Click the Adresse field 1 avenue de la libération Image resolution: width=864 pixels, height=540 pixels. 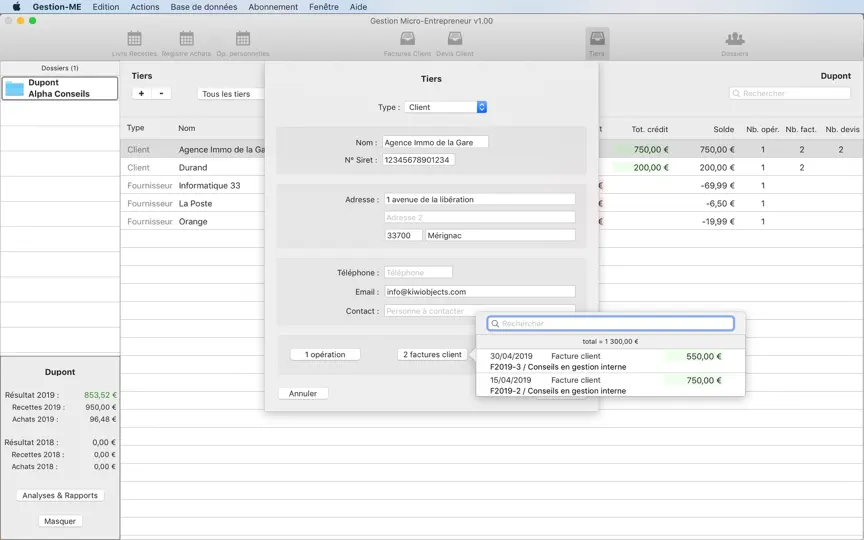pos(480,199)
